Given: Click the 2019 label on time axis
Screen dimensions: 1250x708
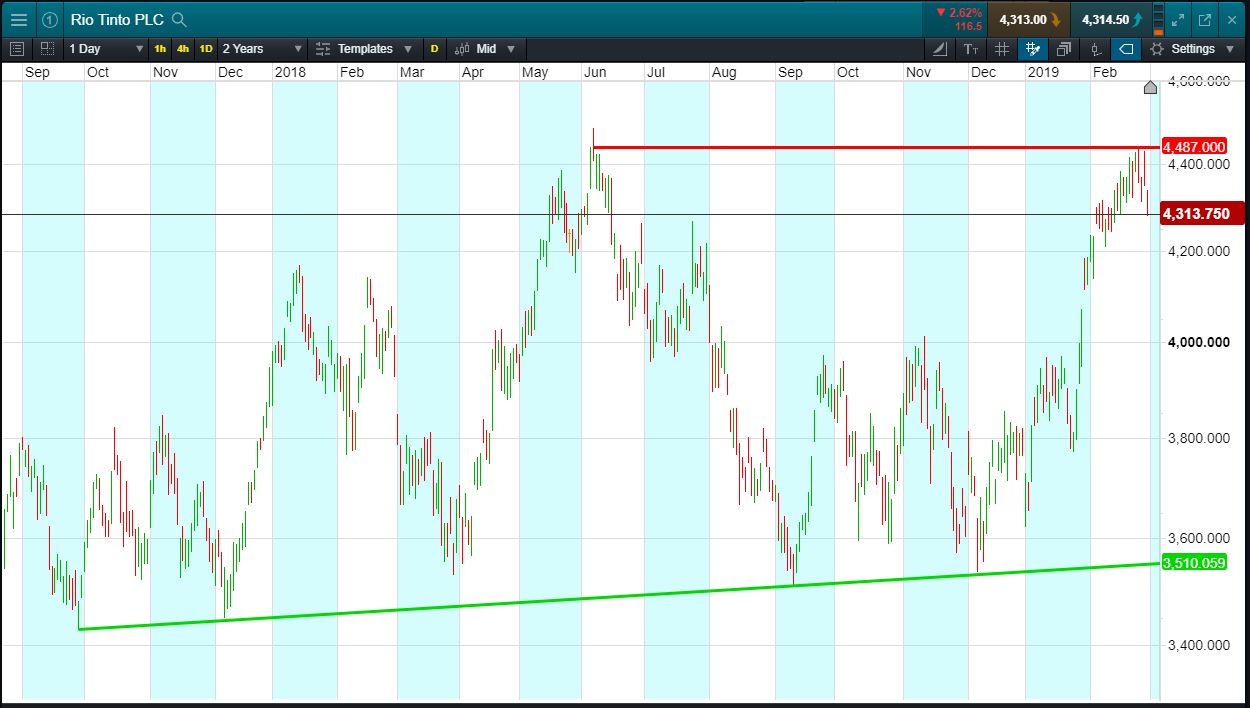Looking at the screenshot, I should (x=1043, y=72).
